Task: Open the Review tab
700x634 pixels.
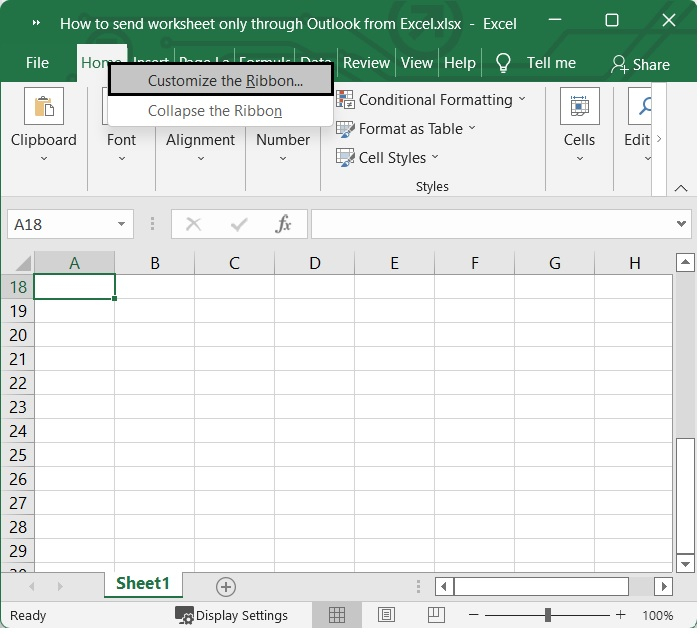Action: [366, 63]
